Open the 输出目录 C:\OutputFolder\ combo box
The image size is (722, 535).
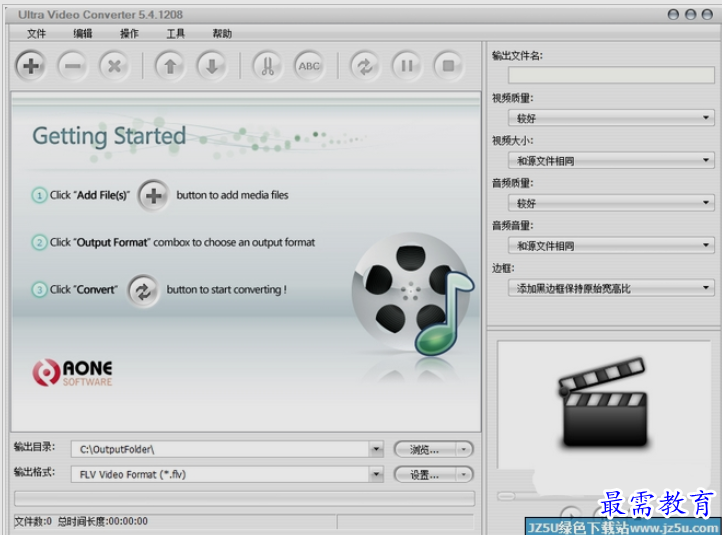coord(227,449)
